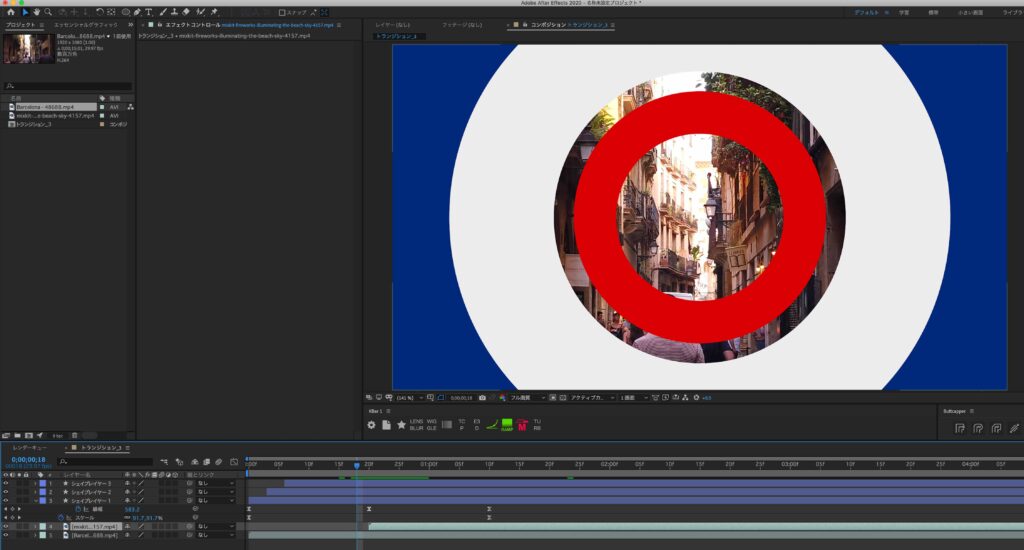Click the new folder icon in Project panel
The image size is (1024, 550).
coord(18,436)
